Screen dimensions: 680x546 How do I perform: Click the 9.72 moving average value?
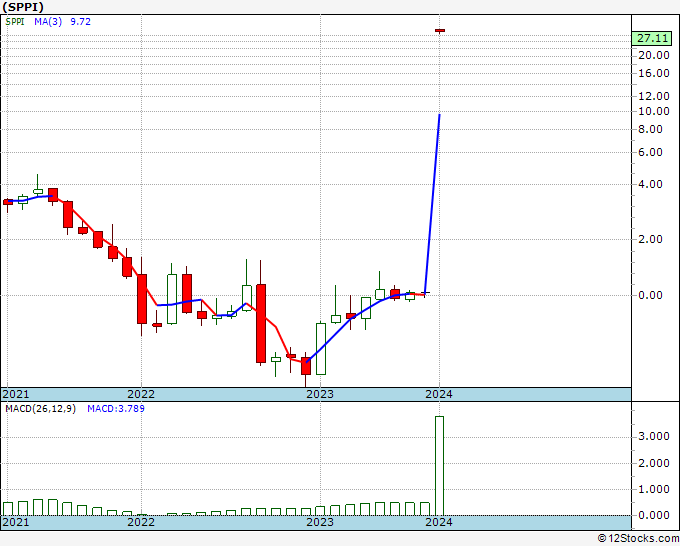click(x=81, y=22)
